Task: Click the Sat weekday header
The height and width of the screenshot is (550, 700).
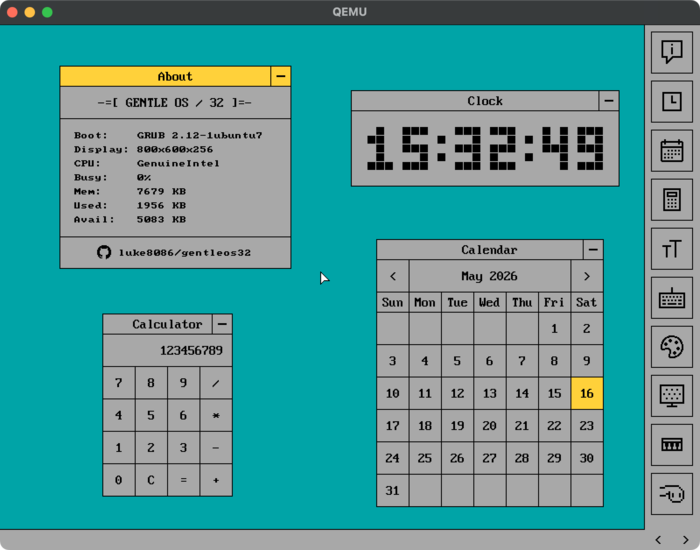Action: [x=587, y=303]
